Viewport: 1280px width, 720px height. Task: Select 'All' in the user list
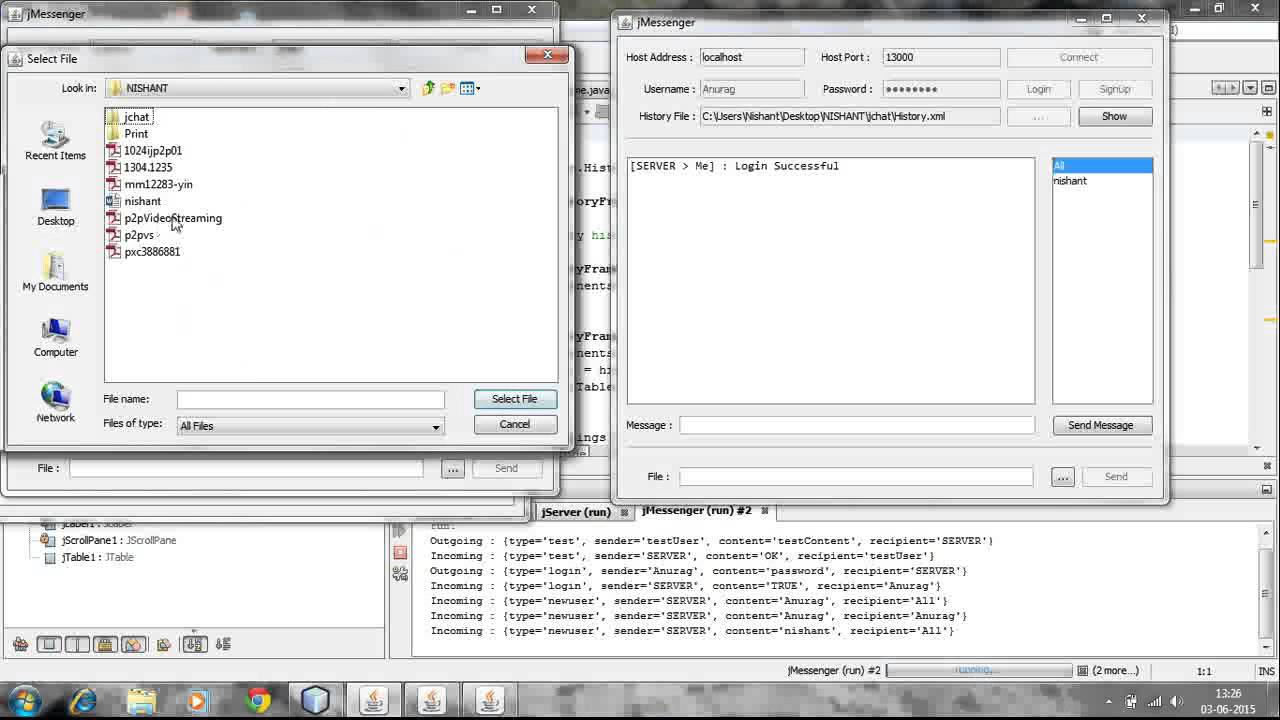tap(1102, 165)
